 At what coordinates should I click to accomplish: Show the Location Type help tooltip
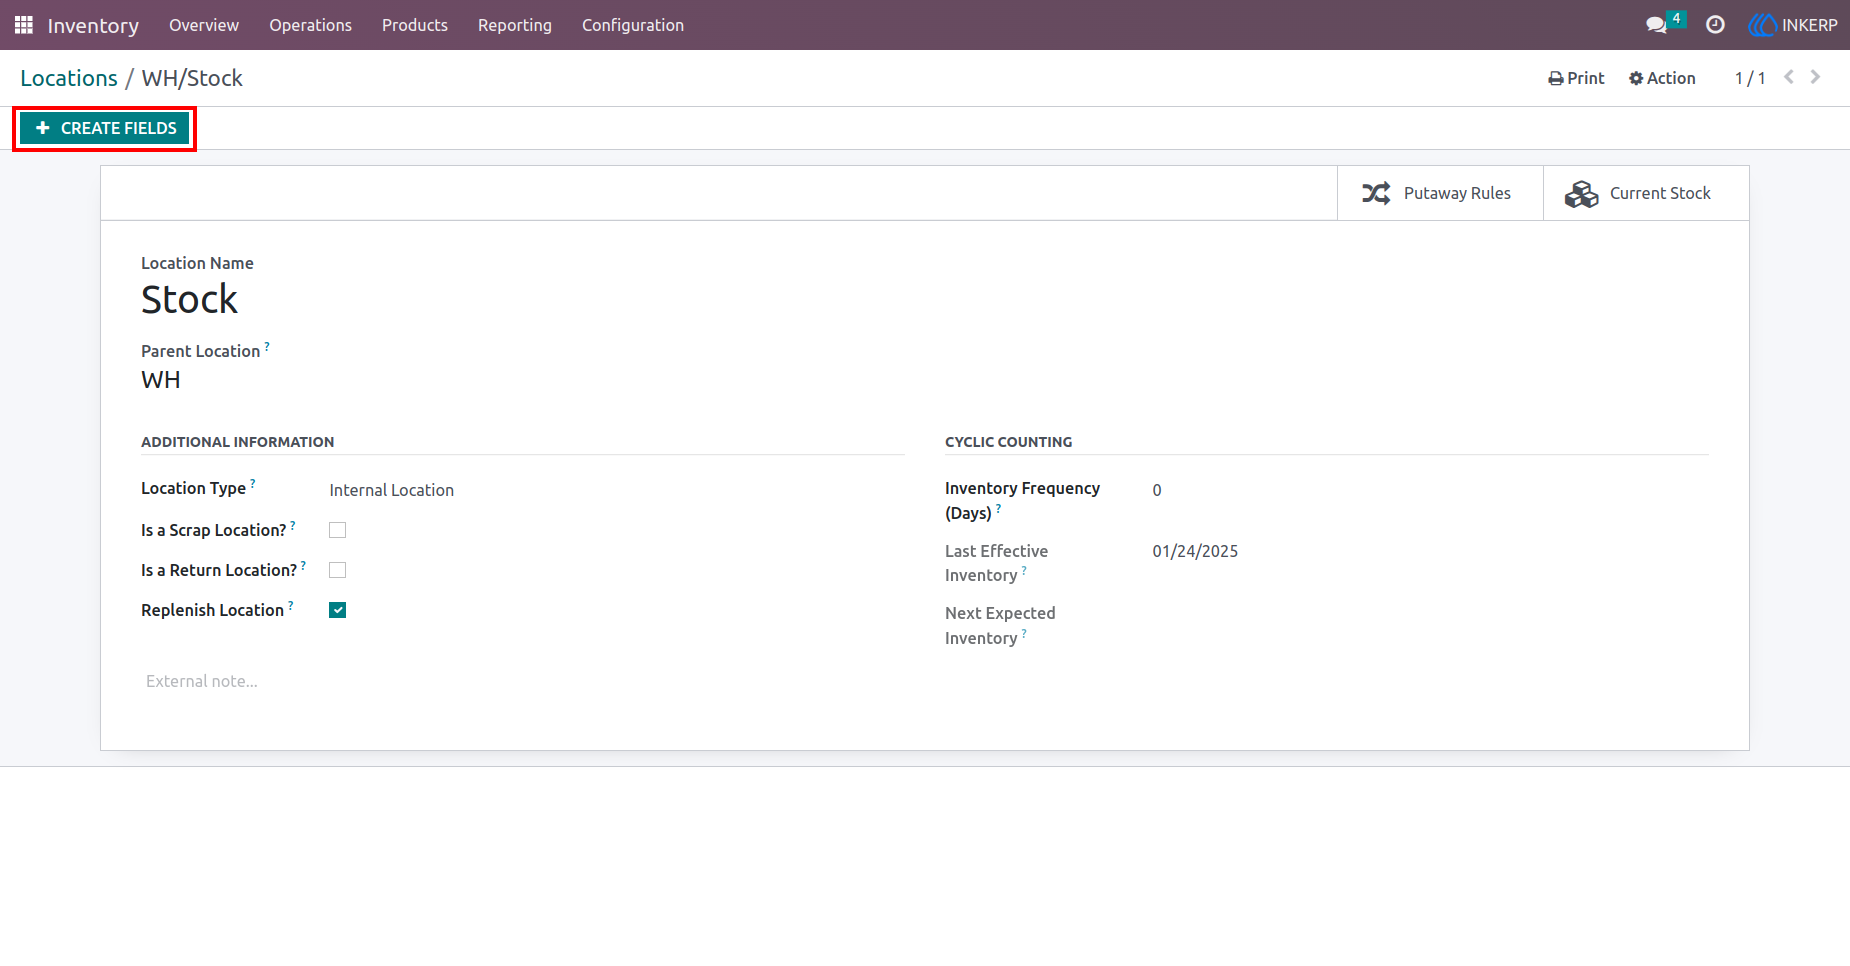pos(253,483)
